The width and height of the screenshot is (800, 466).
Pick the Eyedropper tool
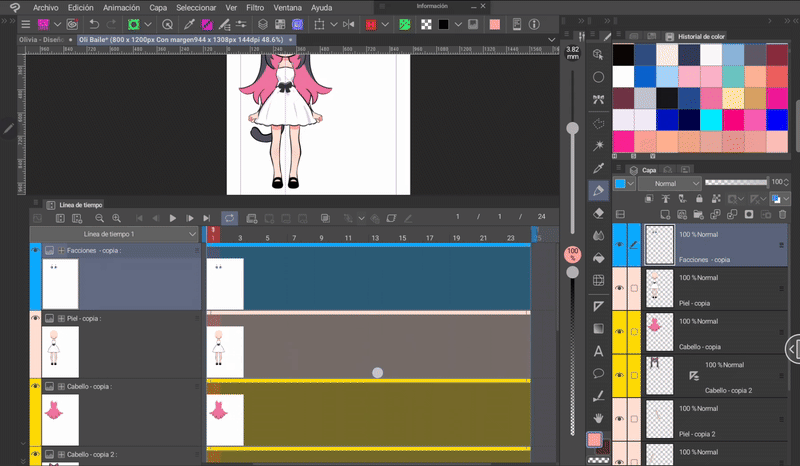pyautogui.click(x=598, y=167)
